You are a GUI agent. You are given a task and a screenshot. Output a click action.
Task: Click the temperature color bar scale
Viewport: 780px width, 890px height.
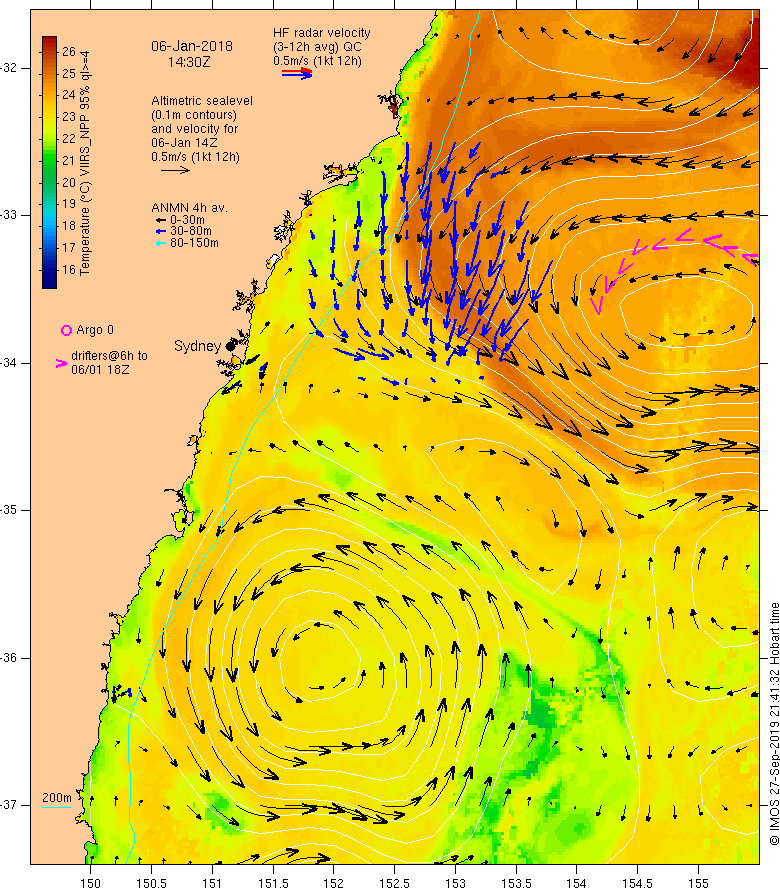[x=49, y=162]
